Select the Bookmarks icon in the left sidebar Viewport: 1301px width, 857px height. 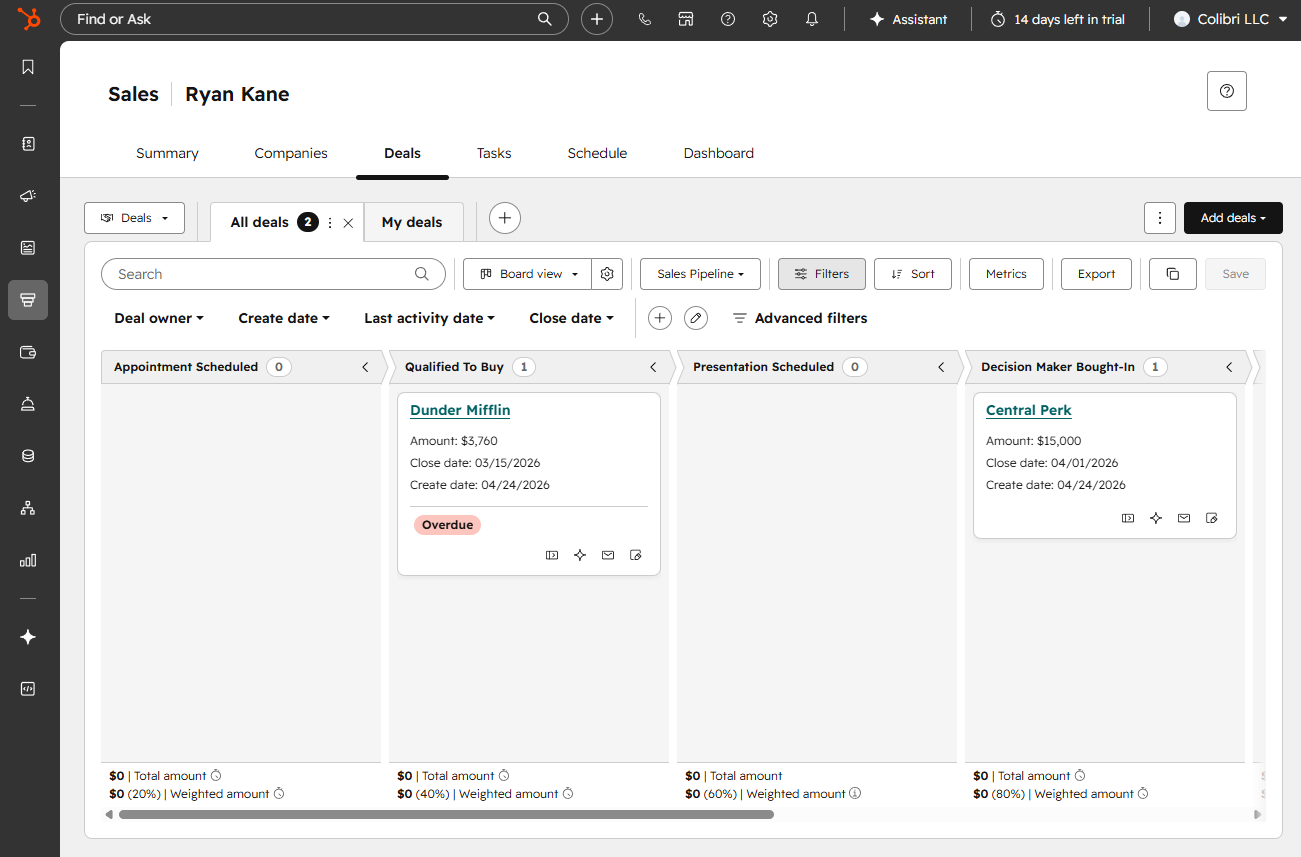[27, 67]
